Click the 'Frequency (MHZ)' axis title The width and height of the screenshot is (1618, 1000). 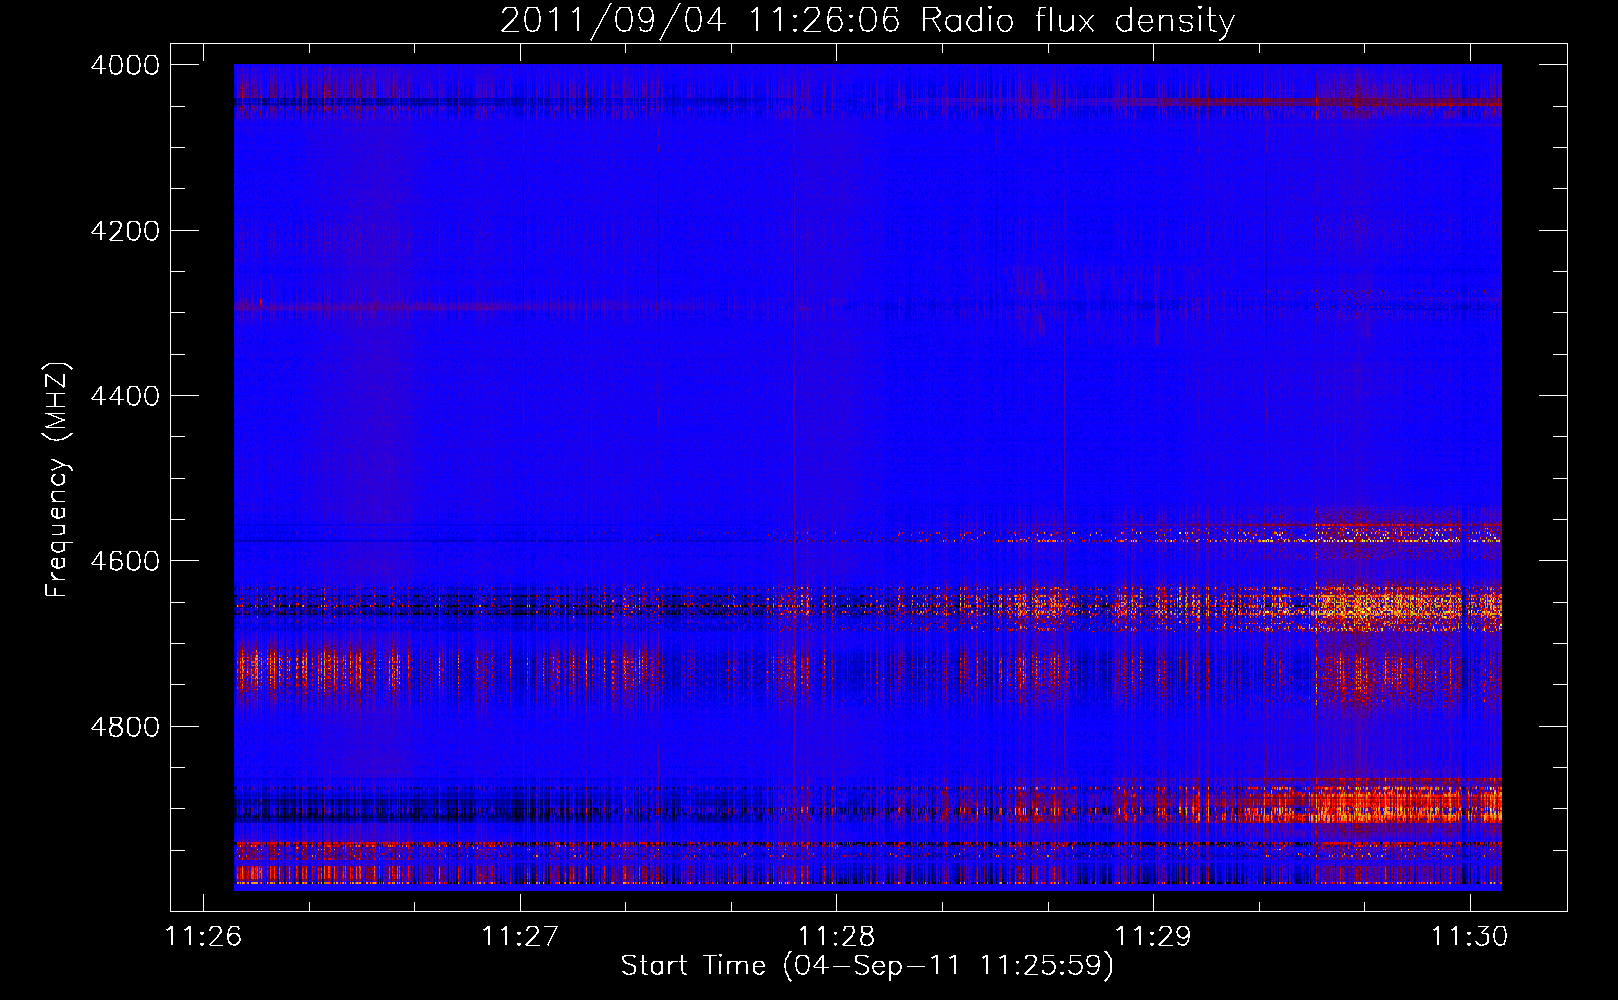(58, 480)
